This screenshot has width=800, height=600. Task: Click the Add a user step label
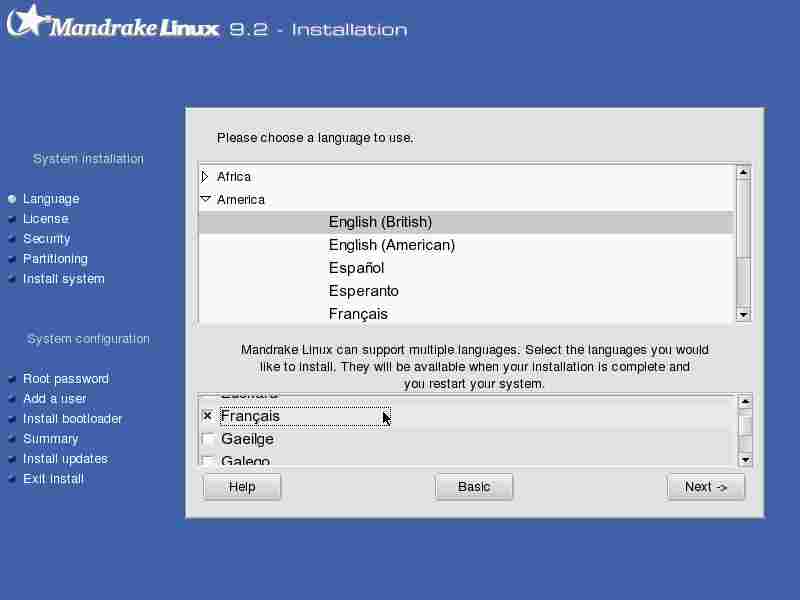click(55, 398)
